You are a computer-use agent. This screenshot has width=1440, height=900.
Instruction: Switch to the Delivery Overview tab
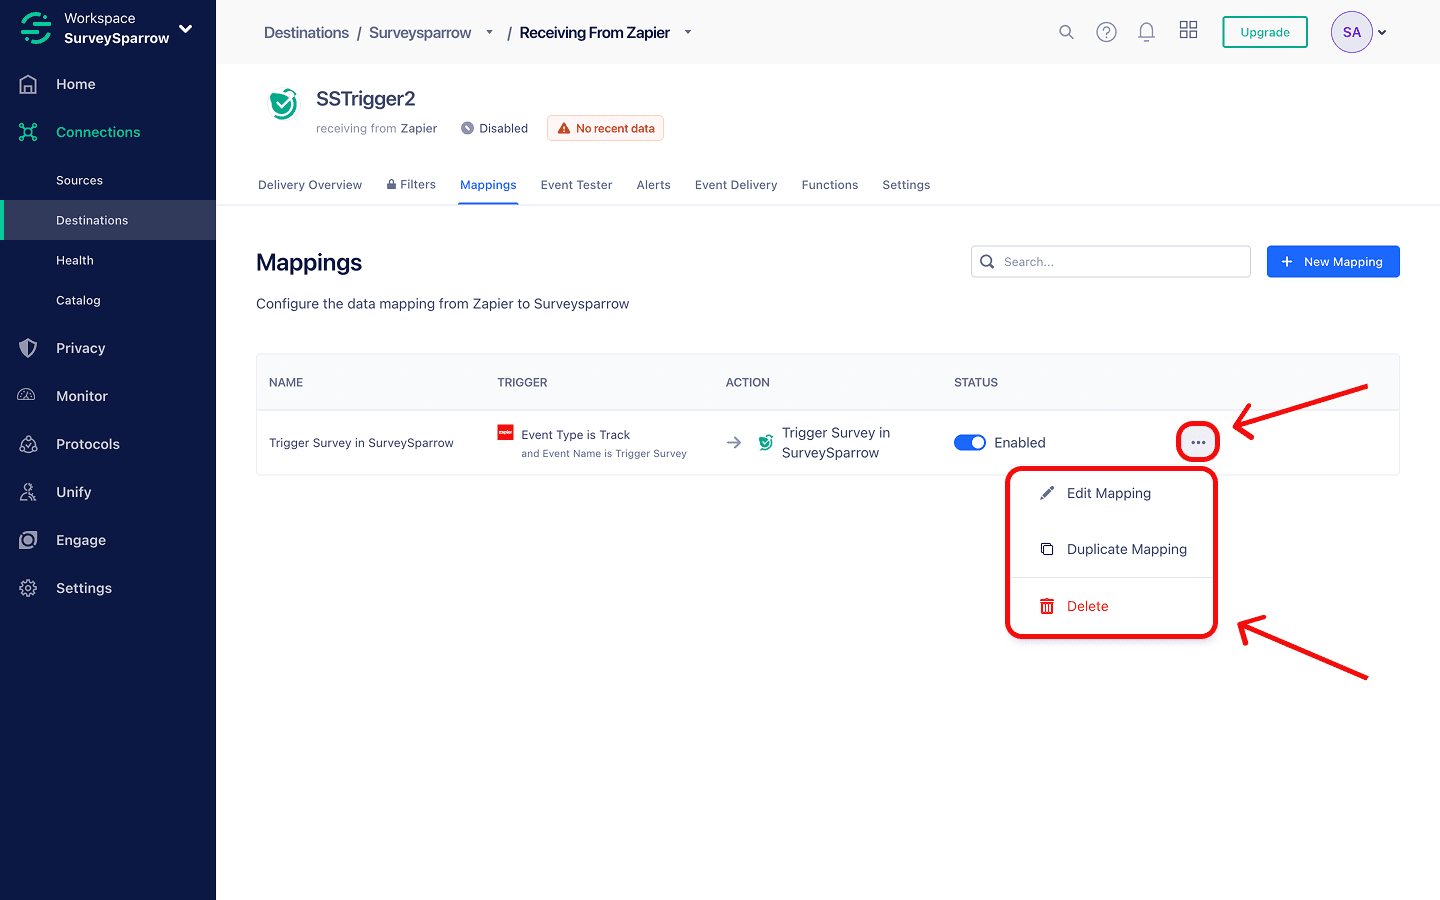tap(310, 185)
